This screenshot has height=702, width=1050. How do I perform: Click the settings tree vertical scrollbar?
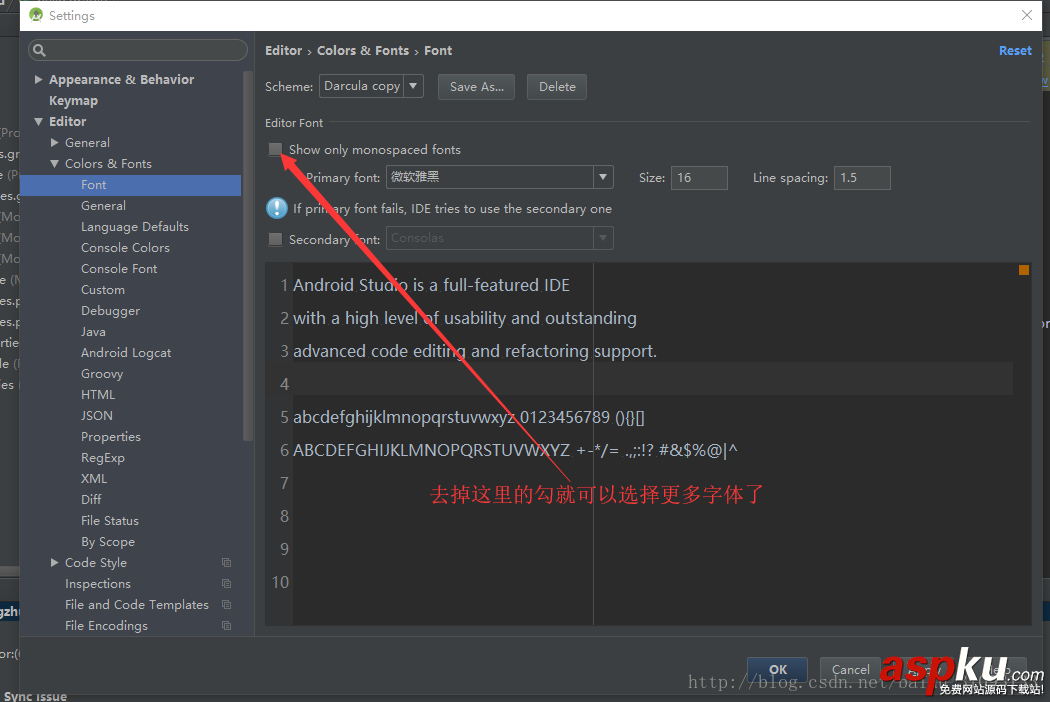coord(248,256)
